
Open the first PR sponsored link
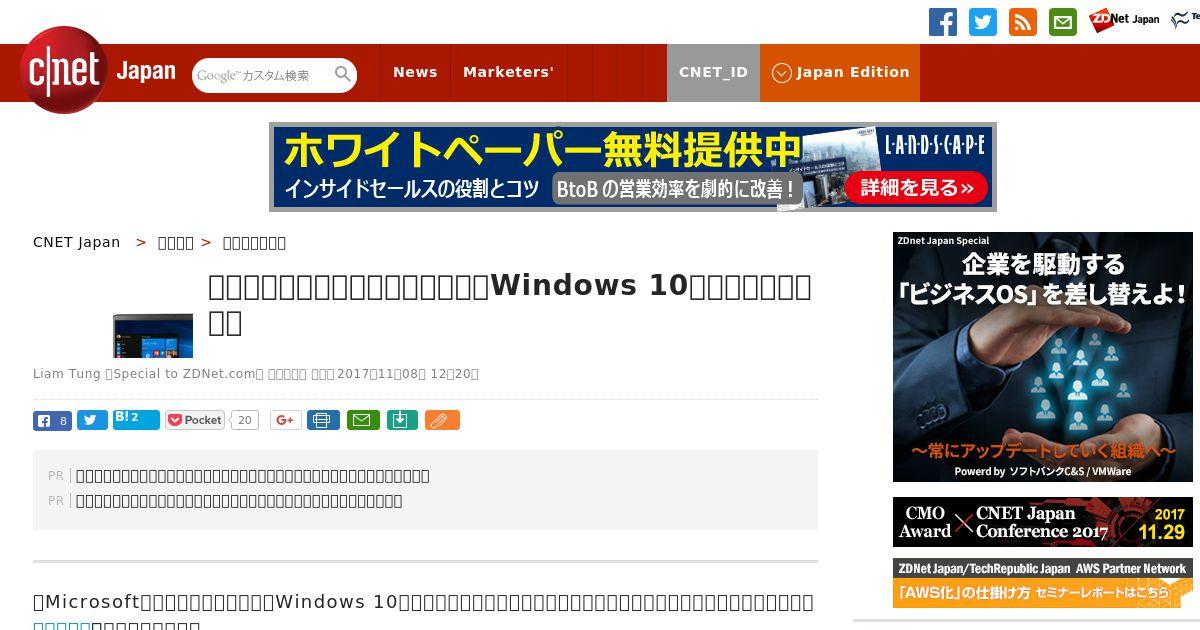pyautogui.click(x=253, y=476)
